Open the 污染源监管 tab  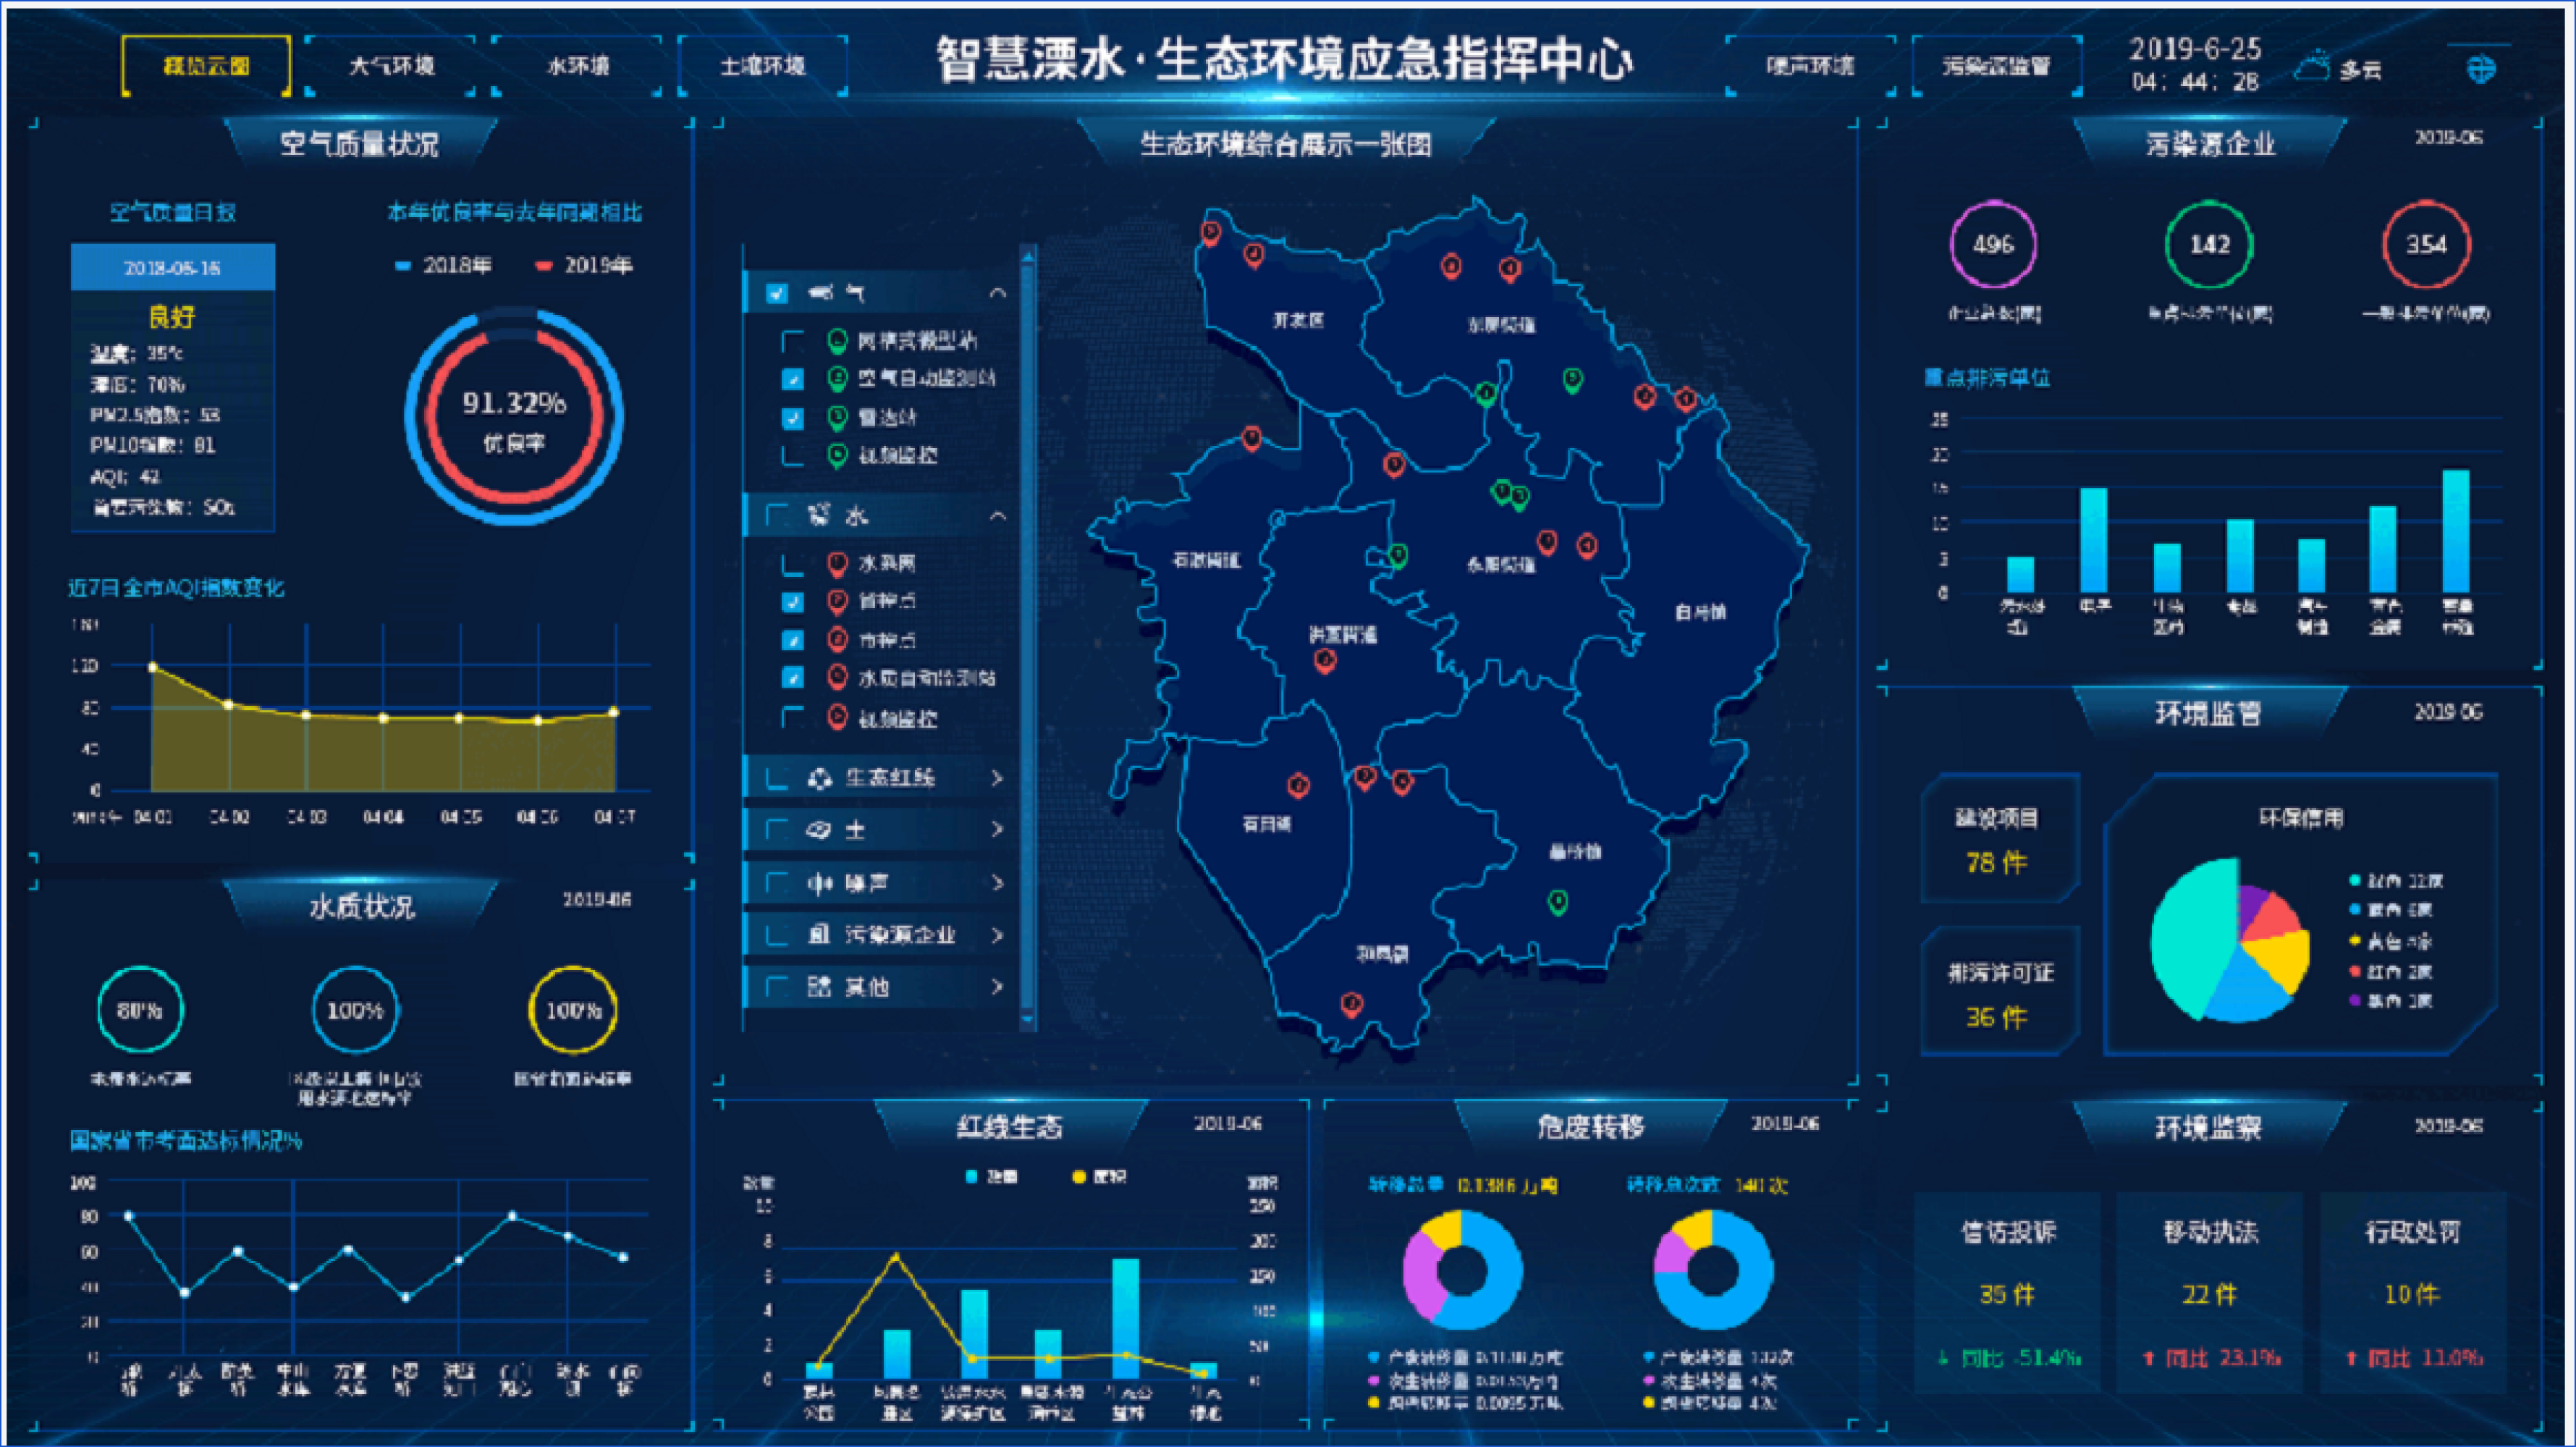click(1997, 66)
